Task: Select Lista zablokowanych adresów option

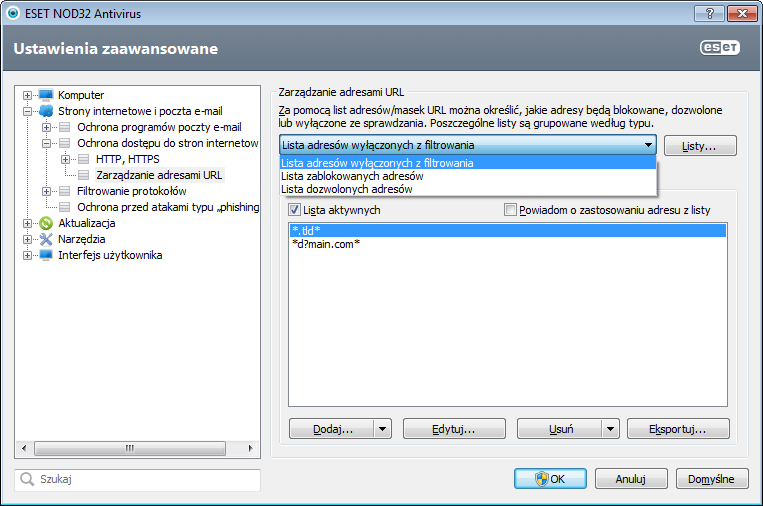Action: 468,176
